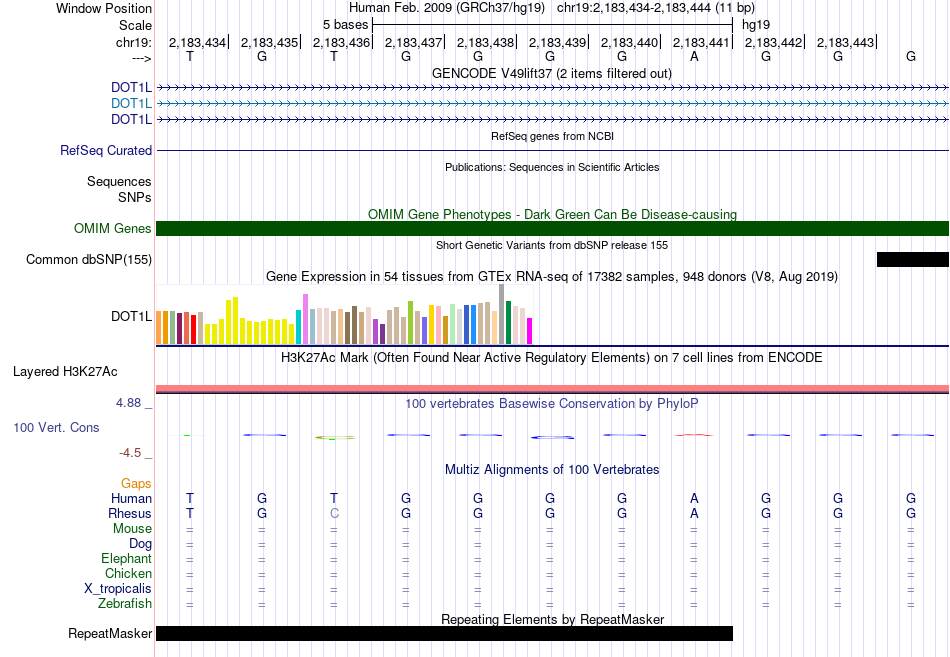Click the Repeating Elements by RepeatMasker title
The width and height of the screenshot is (950, 657).
552,619
